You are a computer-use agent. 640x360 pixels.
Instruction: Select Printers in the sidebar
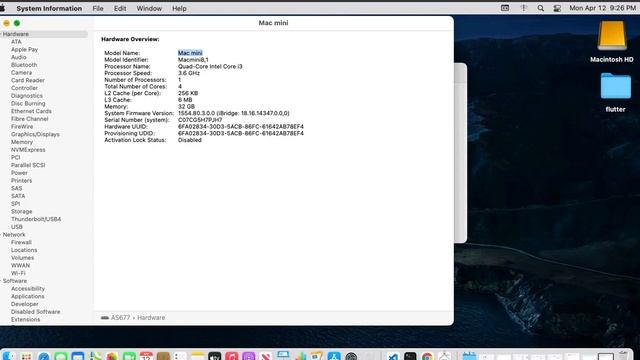coord(22,180)
